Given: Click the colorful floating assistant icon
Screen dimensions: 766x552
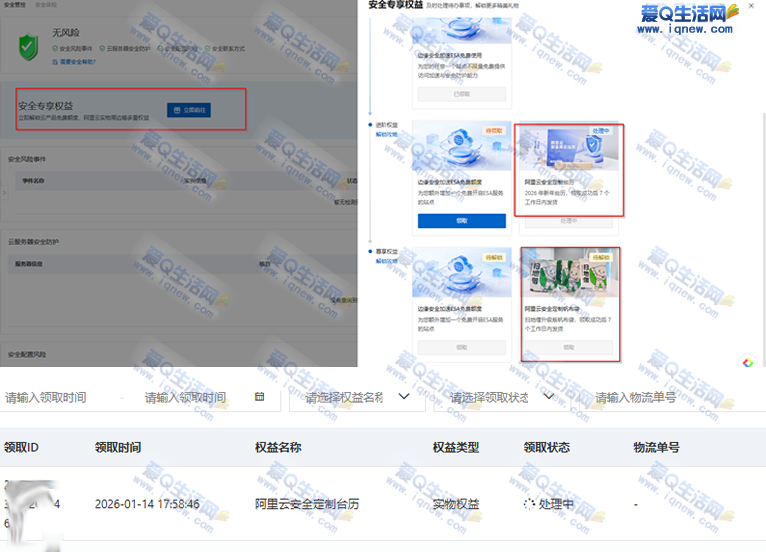Looking at the screenshot, I should [x=748, y=362].
